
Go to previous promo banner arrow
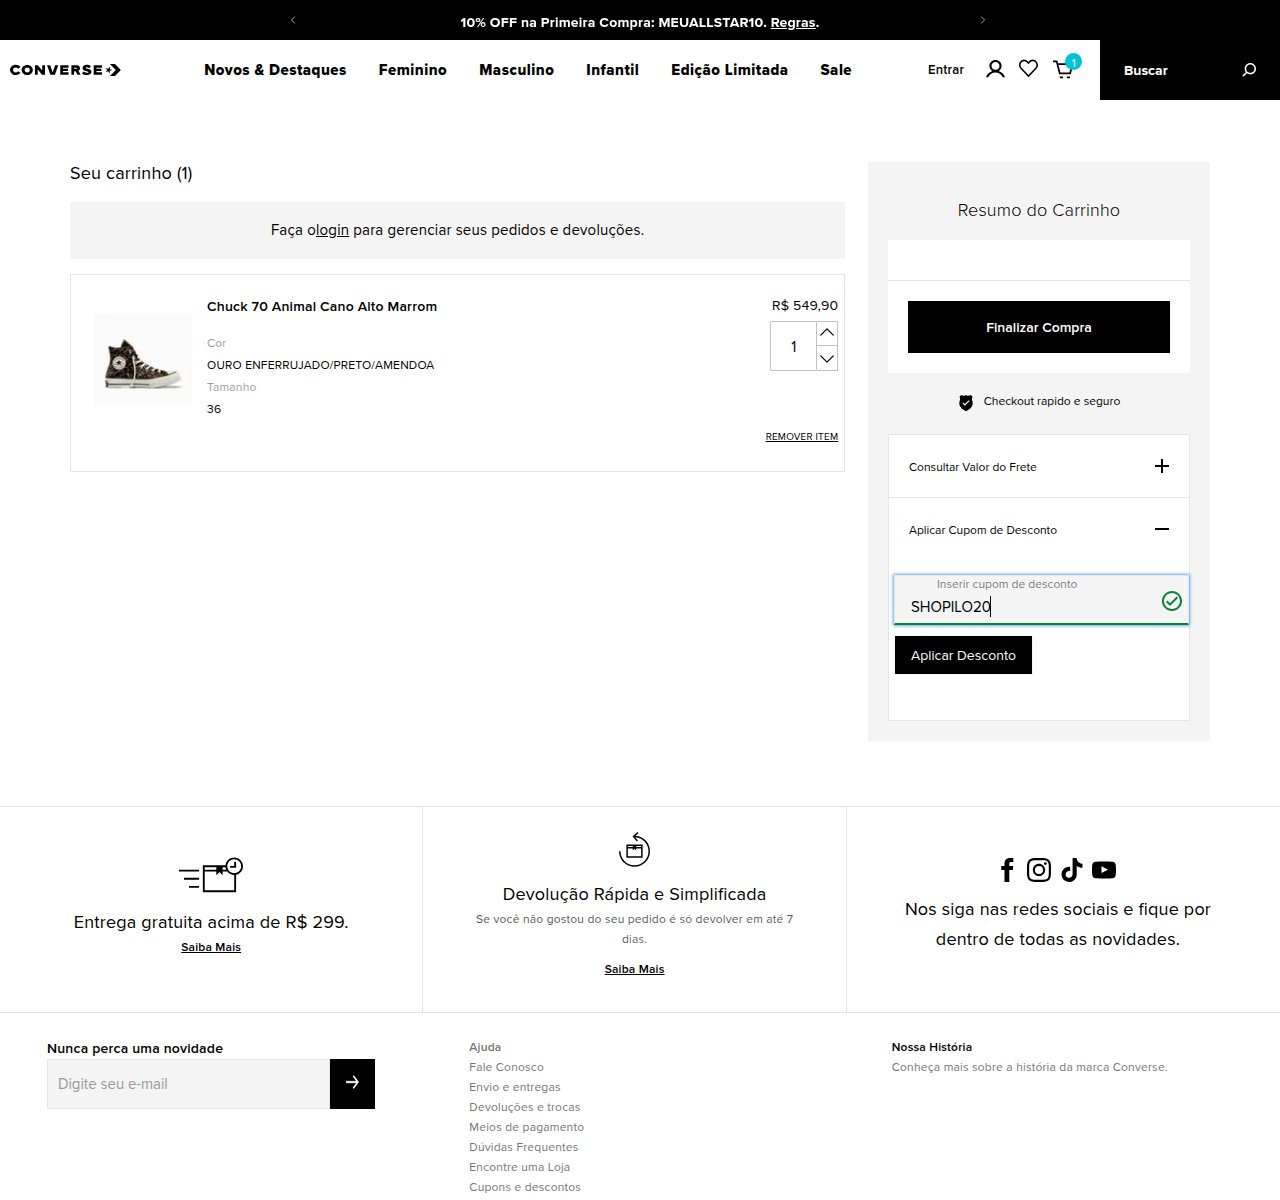293,20
